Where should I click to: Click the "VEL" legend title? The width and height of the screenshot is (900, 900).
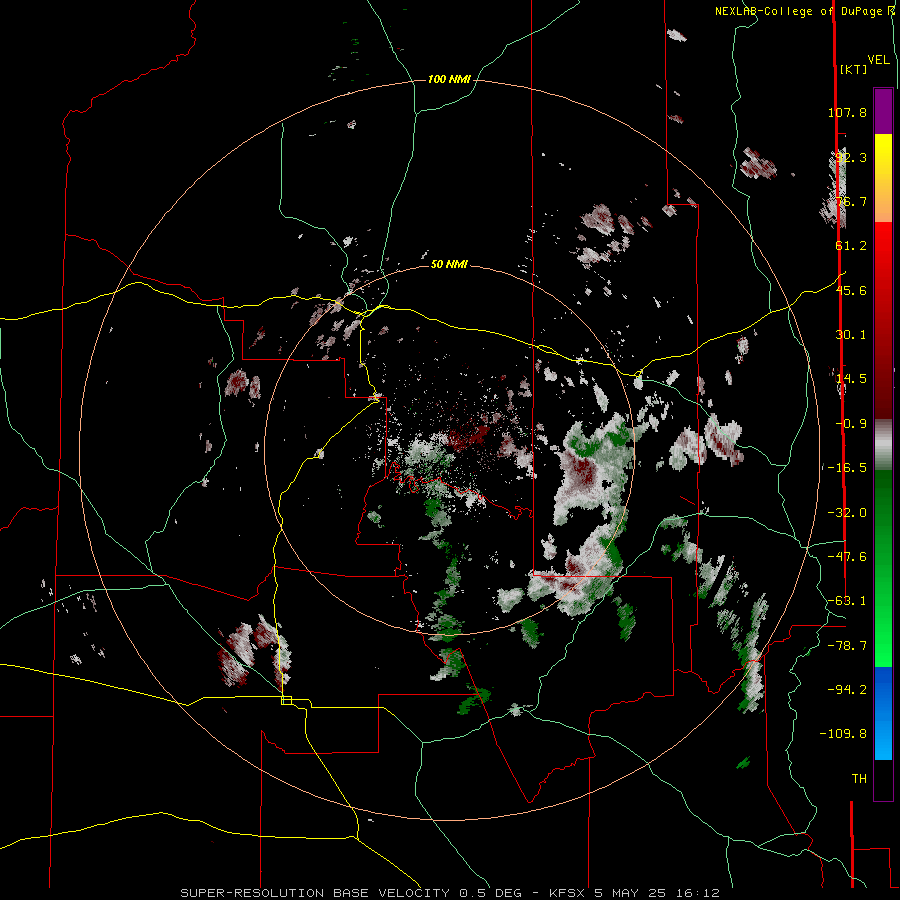tap(878, 60)
